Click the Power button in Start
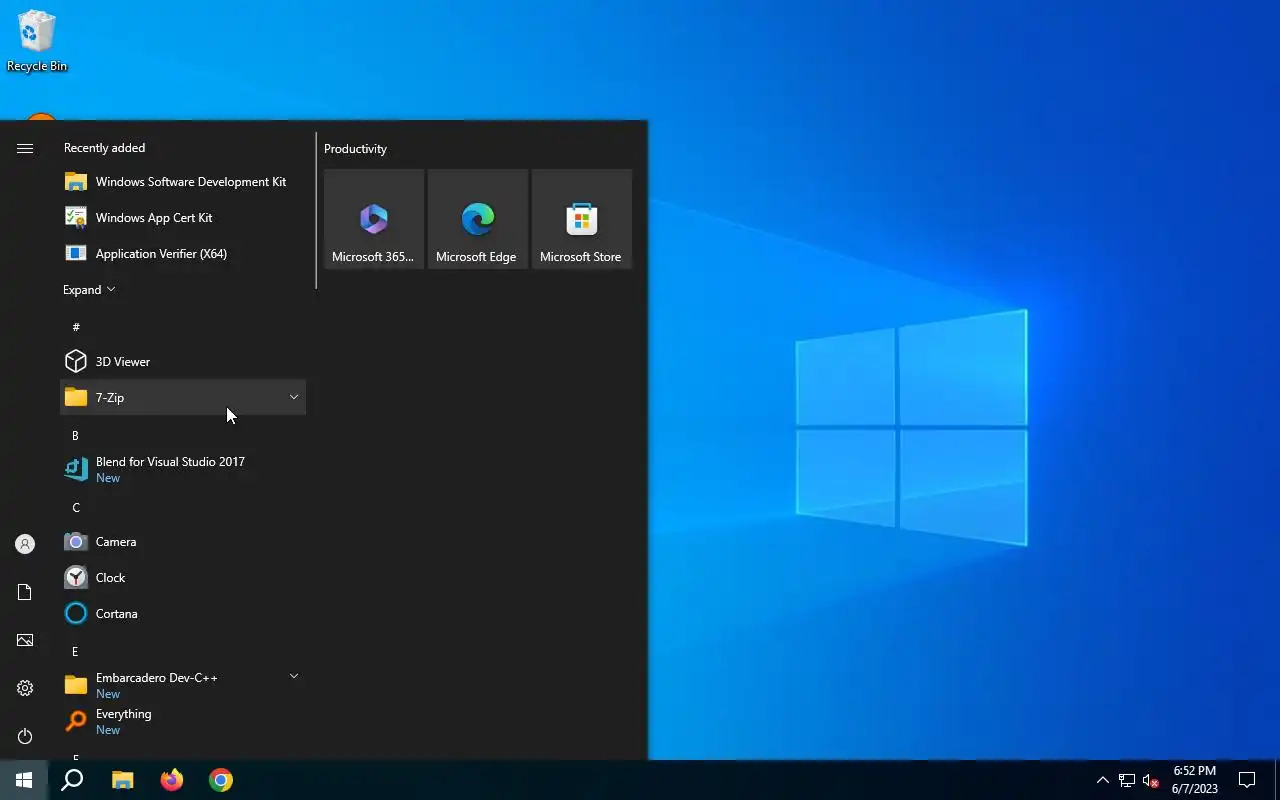This screenshot has height=800, width=1280. 25,736
